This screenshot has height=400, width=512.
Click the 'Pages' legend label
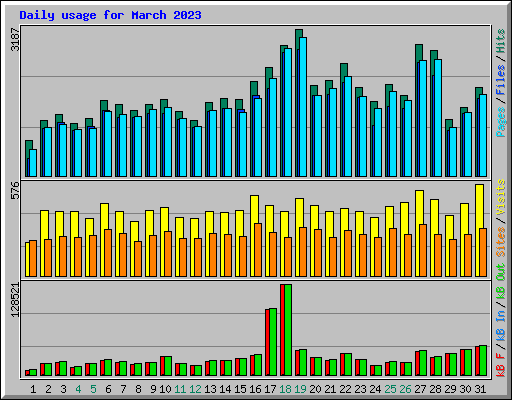pos(501,122)
